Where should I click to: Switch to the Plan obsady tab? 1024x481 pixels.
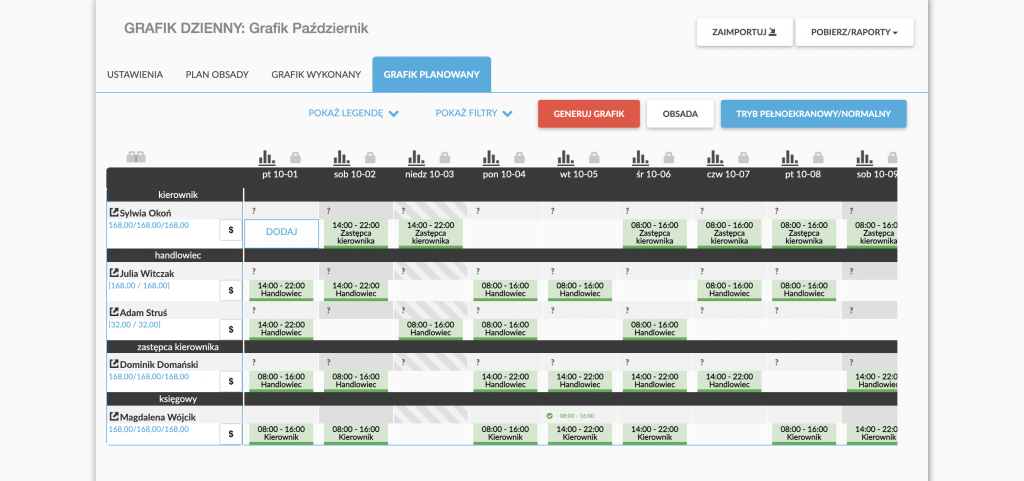[x=217, y=75]
